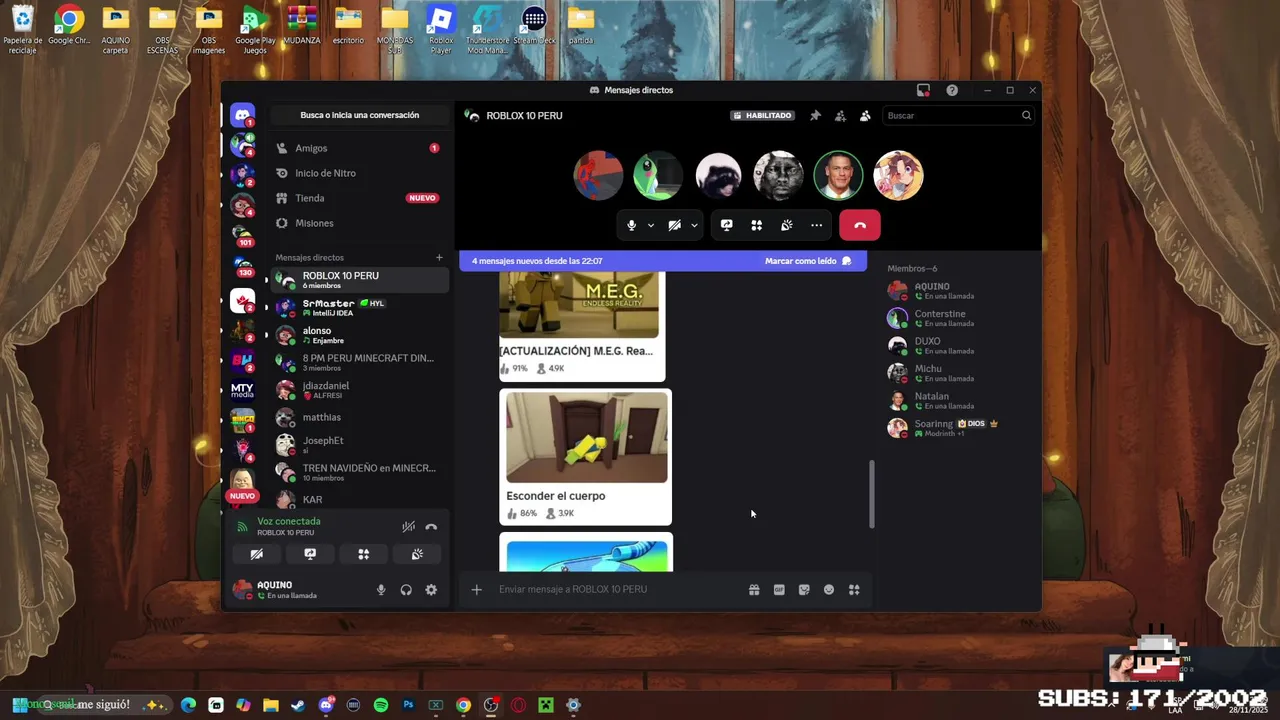
Task: Toggle noise suppression in voice panel
Action: pyautogui.click(x=408, y=526)
